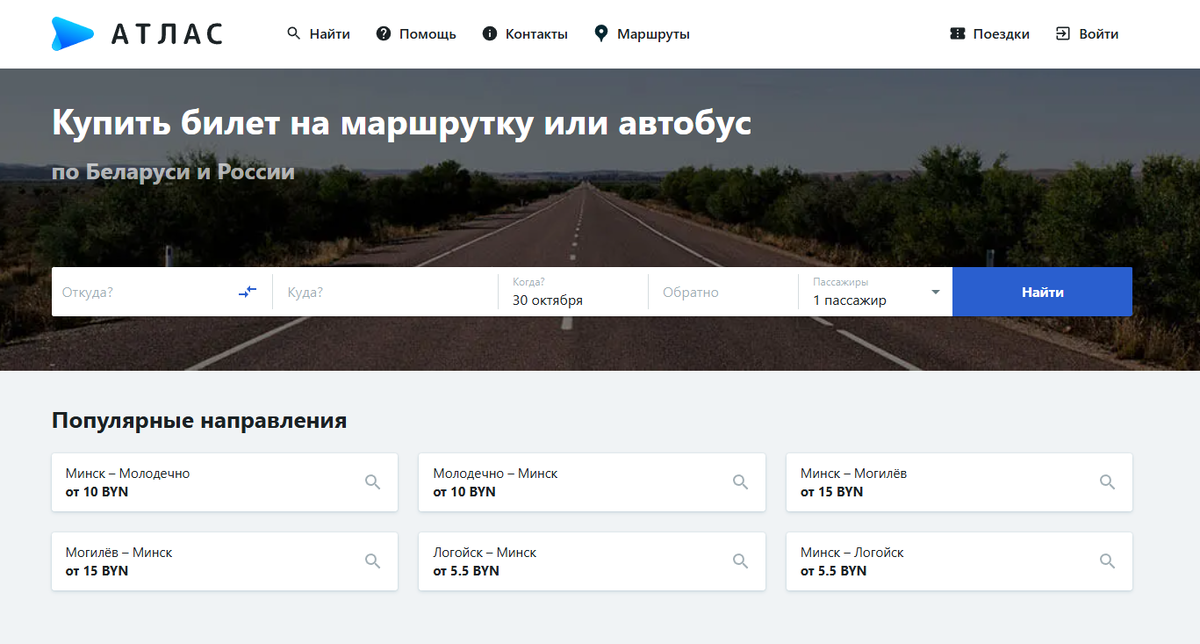Click the по Беларуси и России subtitle
Image resolution: width=1200 pixels, height=644 pixels.
pyautogui.click(x=173, y=172)
